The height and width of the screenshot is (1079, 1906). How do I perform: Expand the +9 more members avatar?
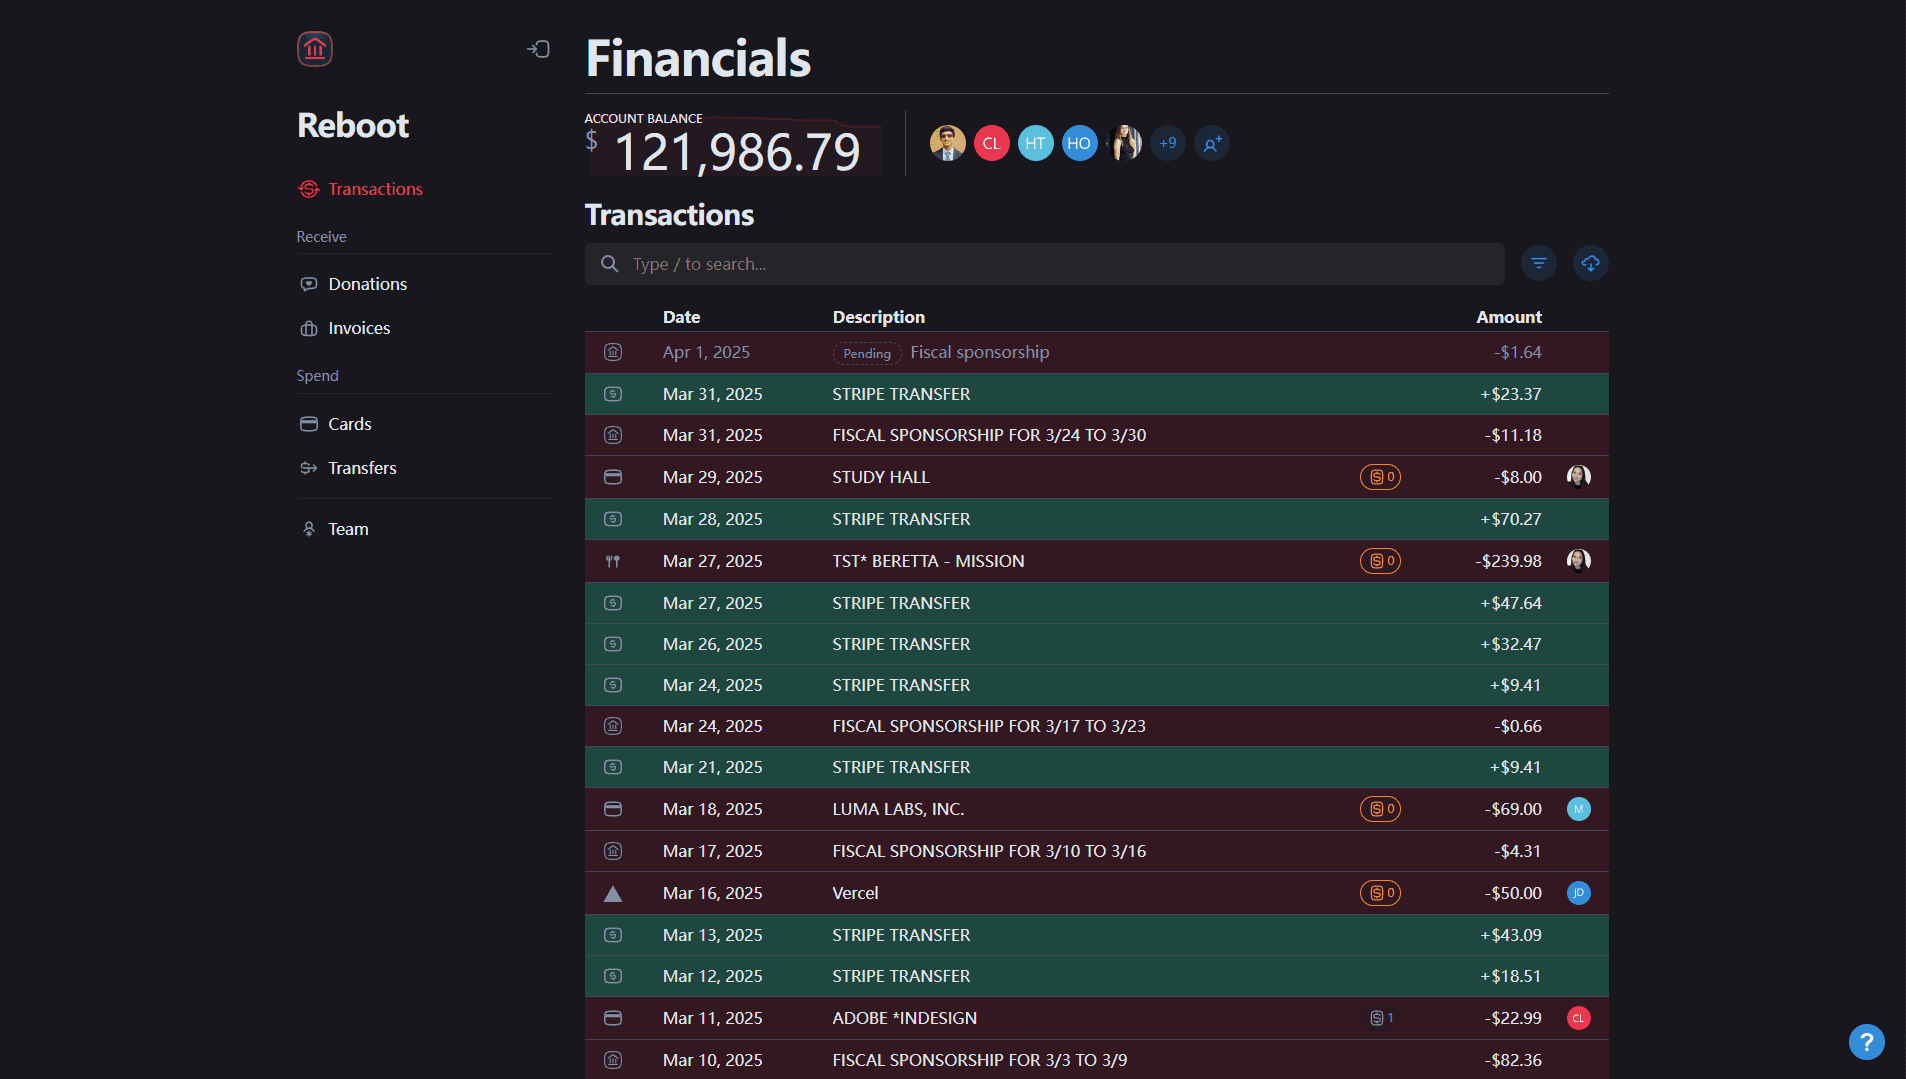(x=1167, y=143)
